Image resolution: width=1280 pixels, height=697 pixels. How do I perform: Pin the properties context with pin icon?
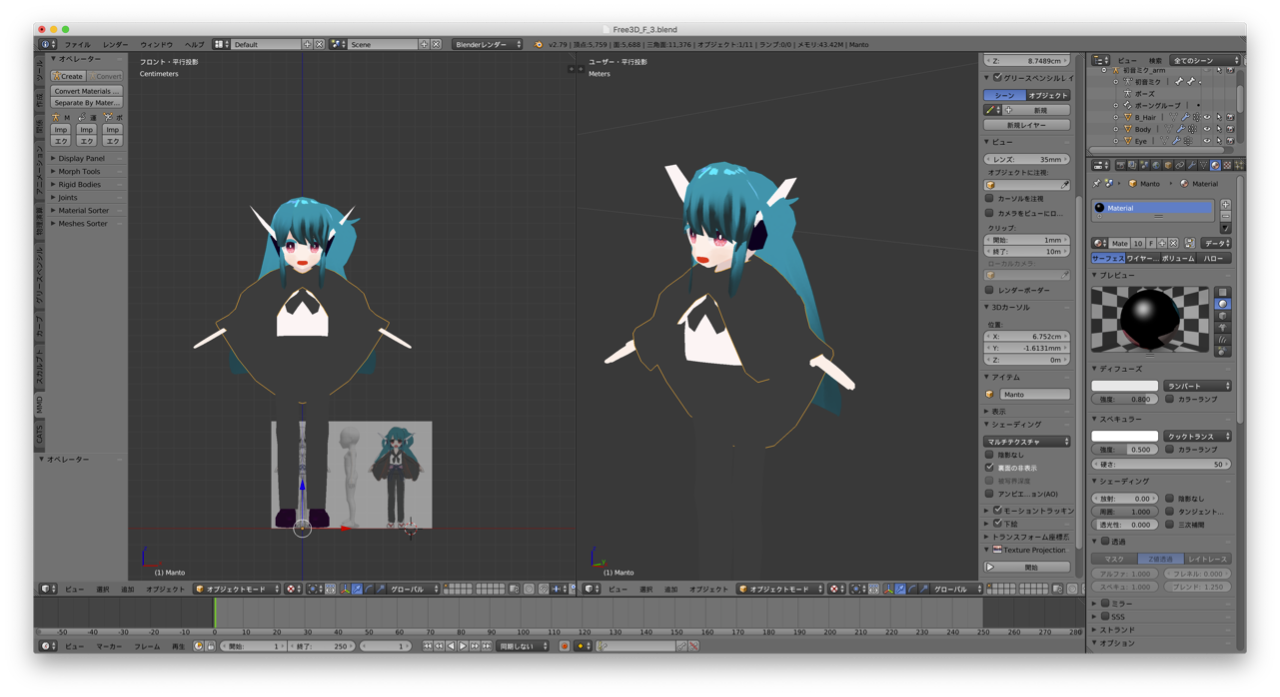[1098, 184]
